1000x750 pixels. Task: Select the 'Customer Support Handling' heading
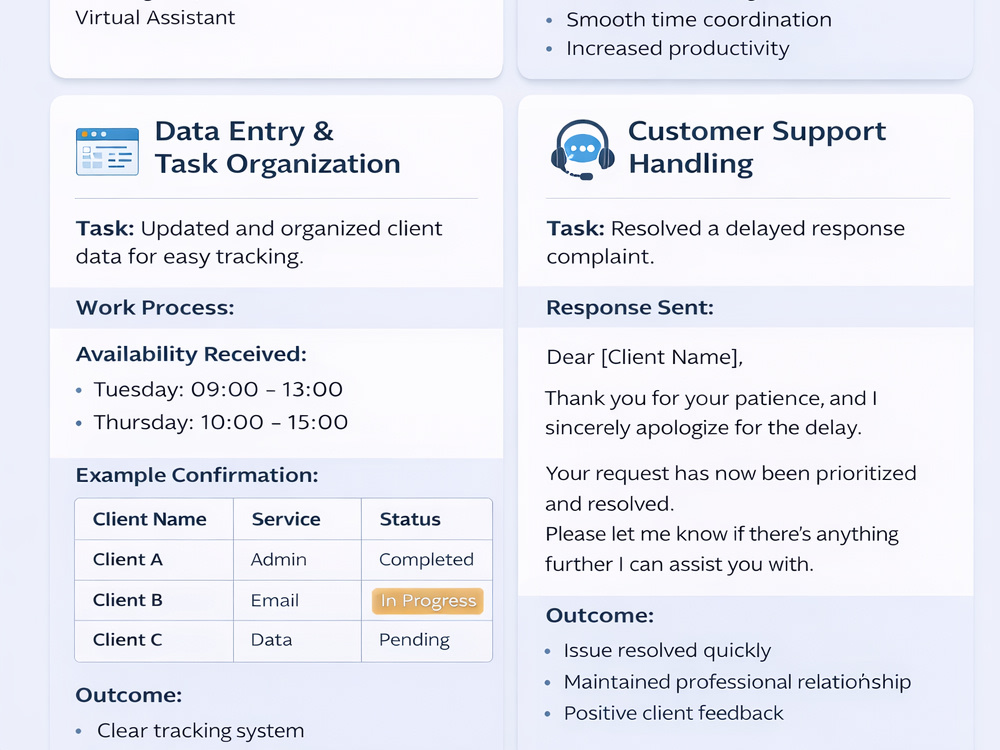tap(757, 147)
